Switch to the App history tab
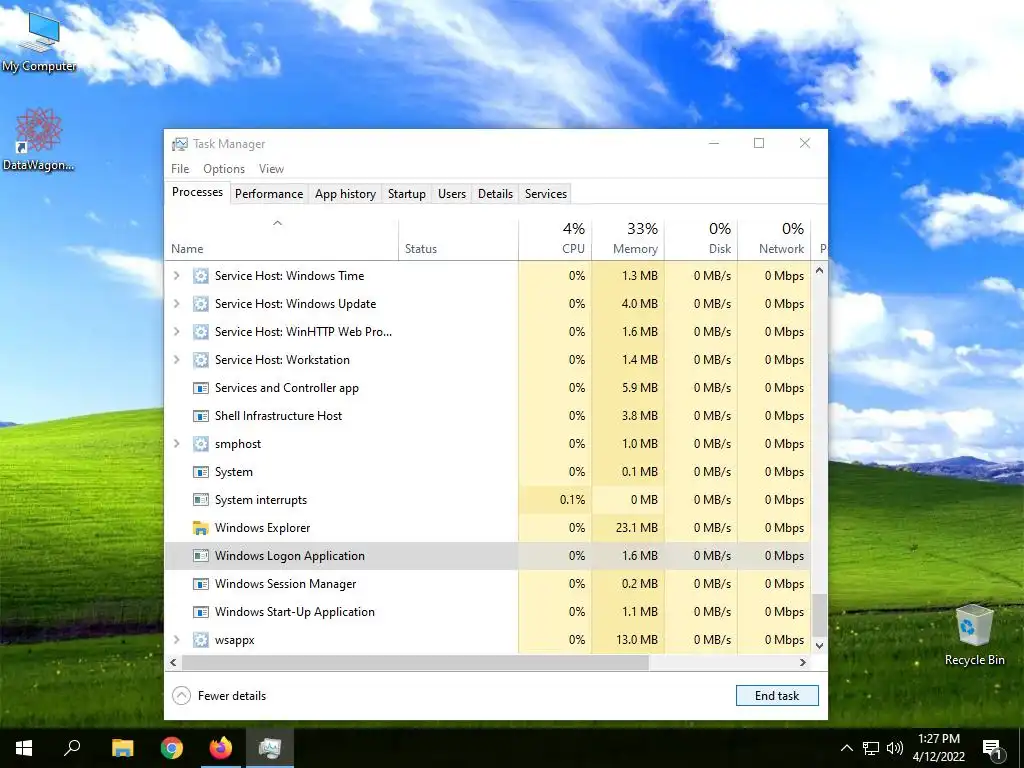The image size is (1024, 768). pos(345,194)
